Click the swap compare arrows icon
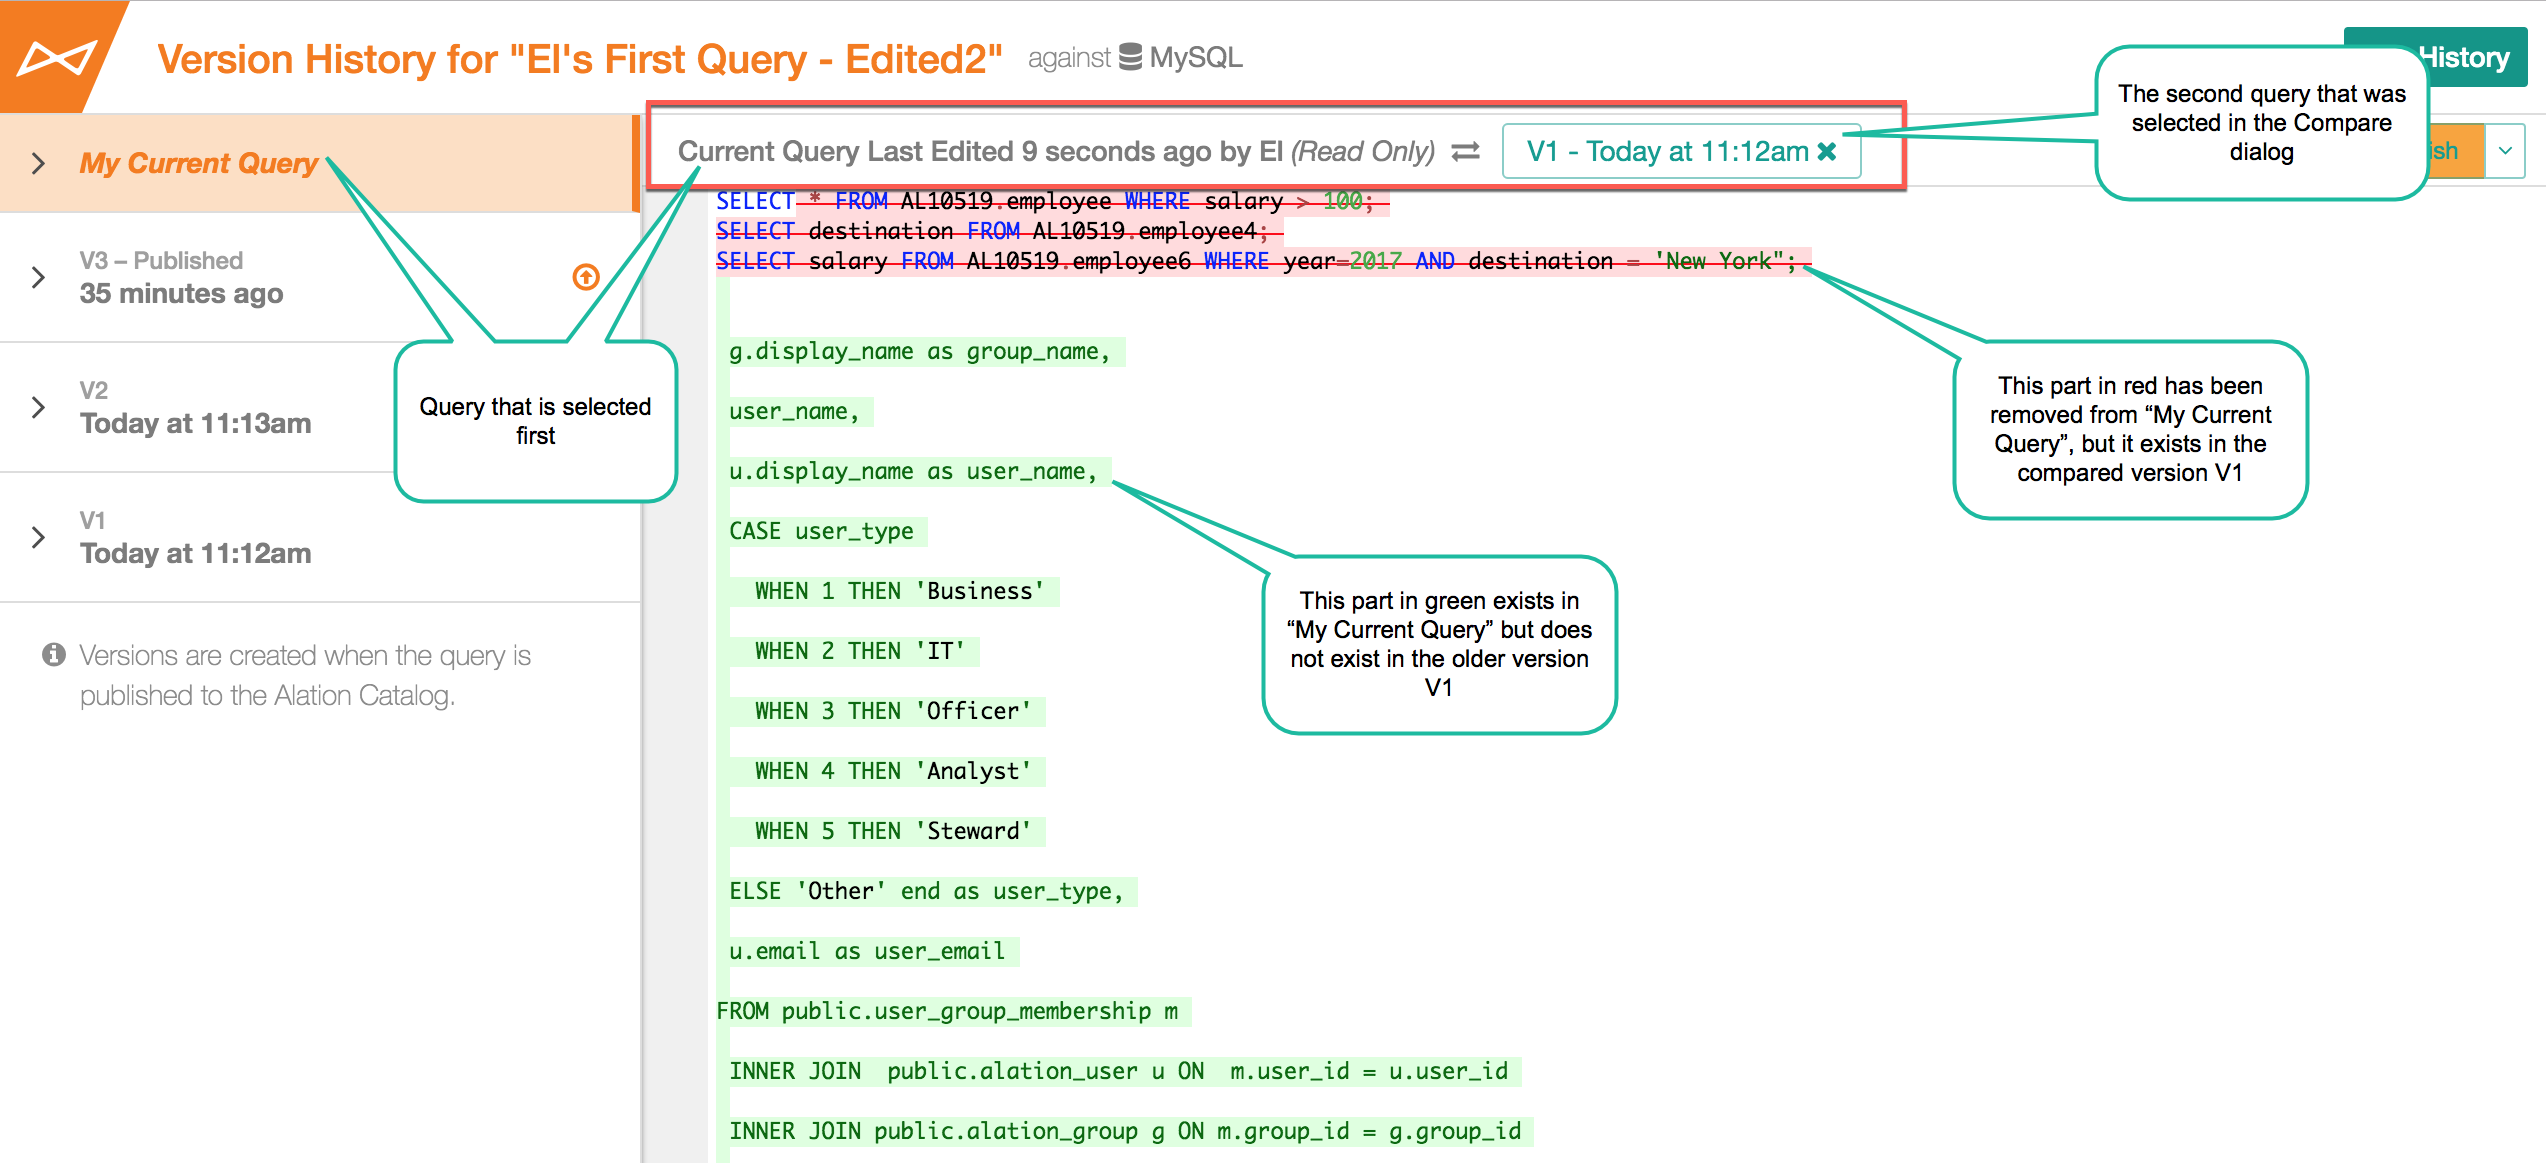Image resolution: width=2546 pixels, height=1163 pixels. coord(1466,151)
